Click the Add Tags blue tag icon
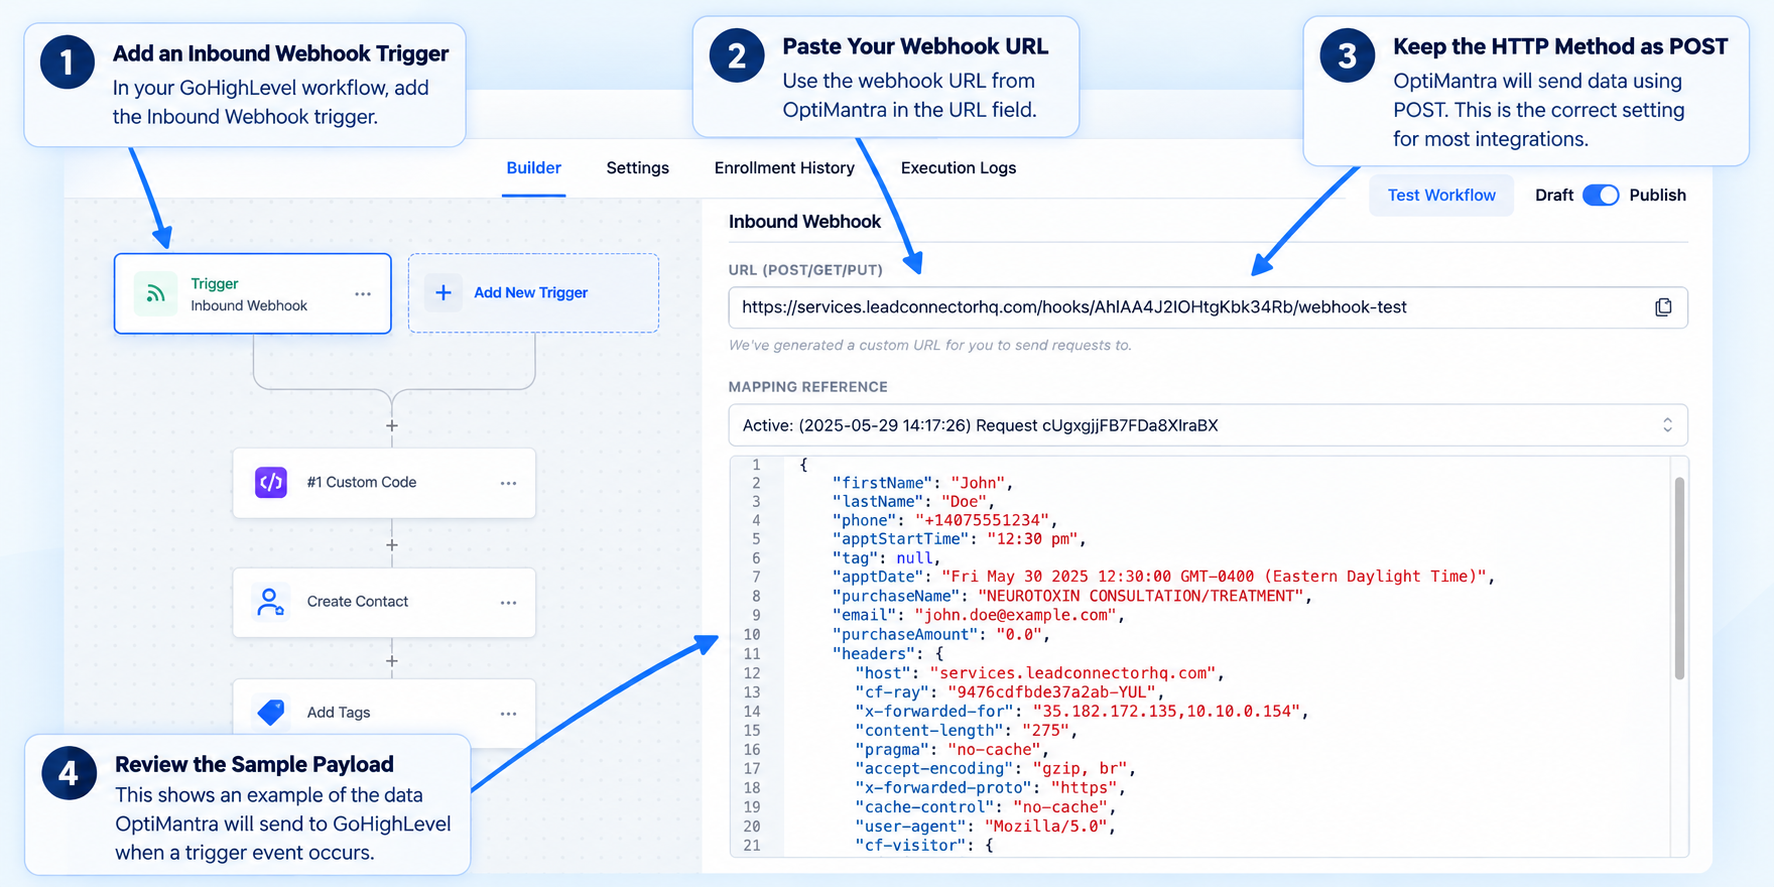This screenshot has height=887, width=1774. 271,712
